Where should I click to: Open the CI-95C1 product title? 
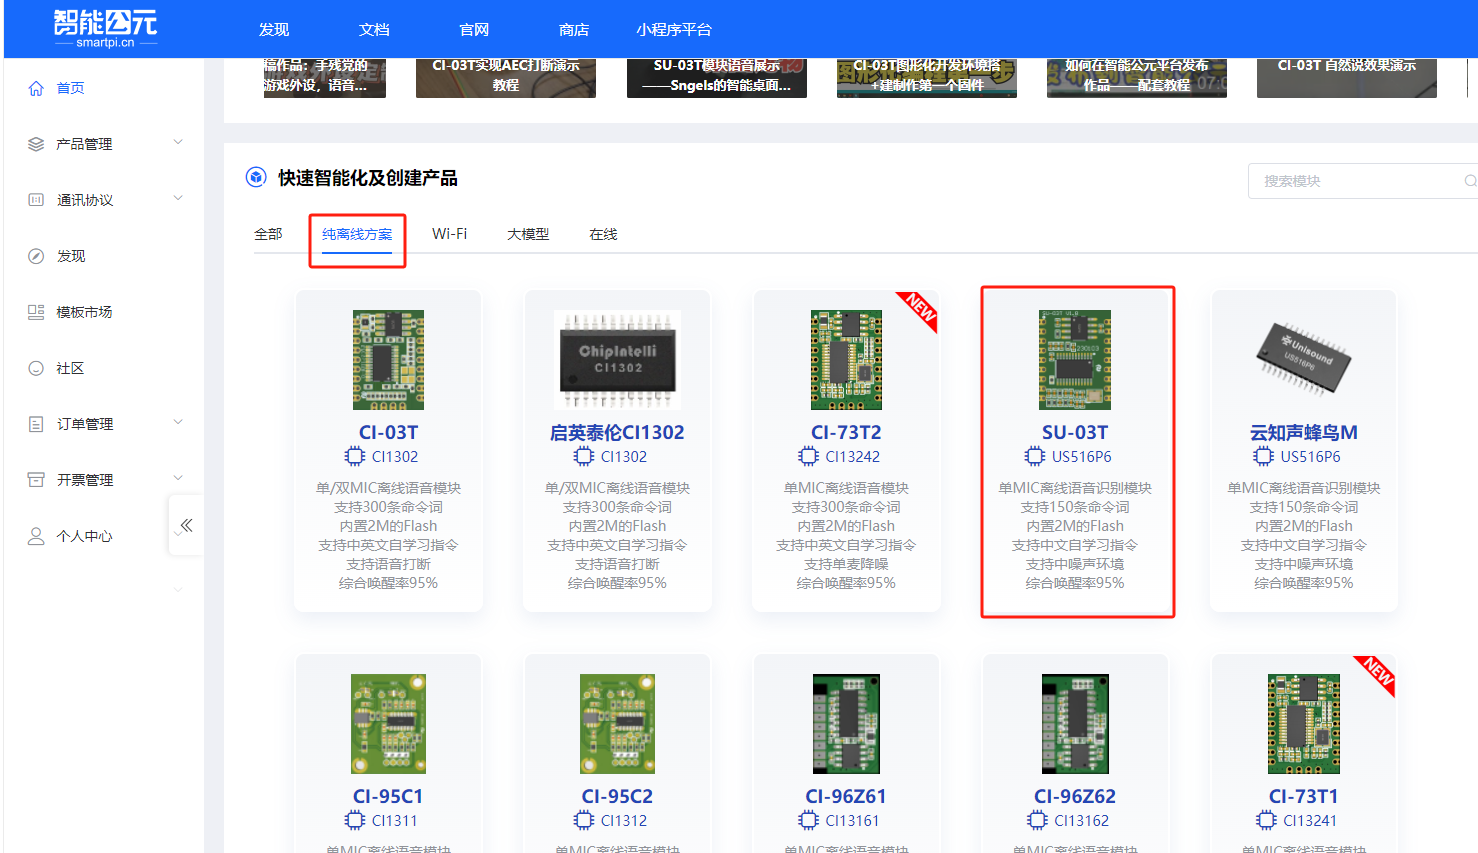point(388,796)
